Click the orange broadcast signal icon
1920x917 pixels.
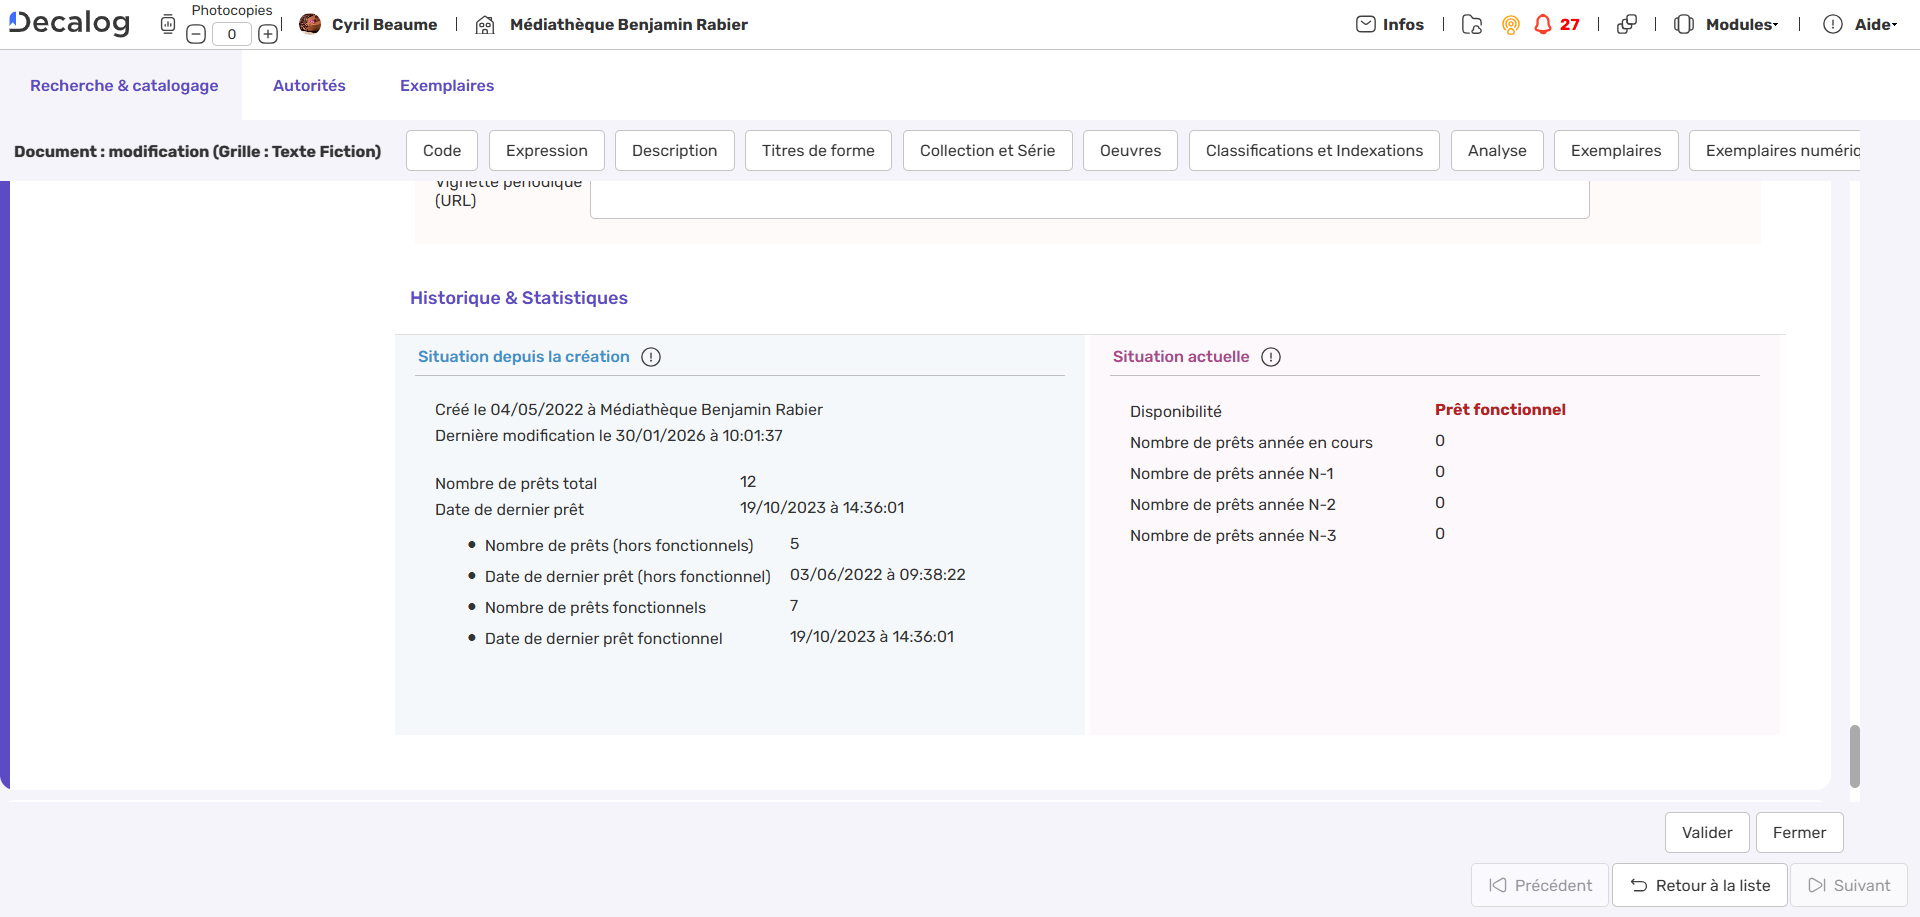[1511, 24]
